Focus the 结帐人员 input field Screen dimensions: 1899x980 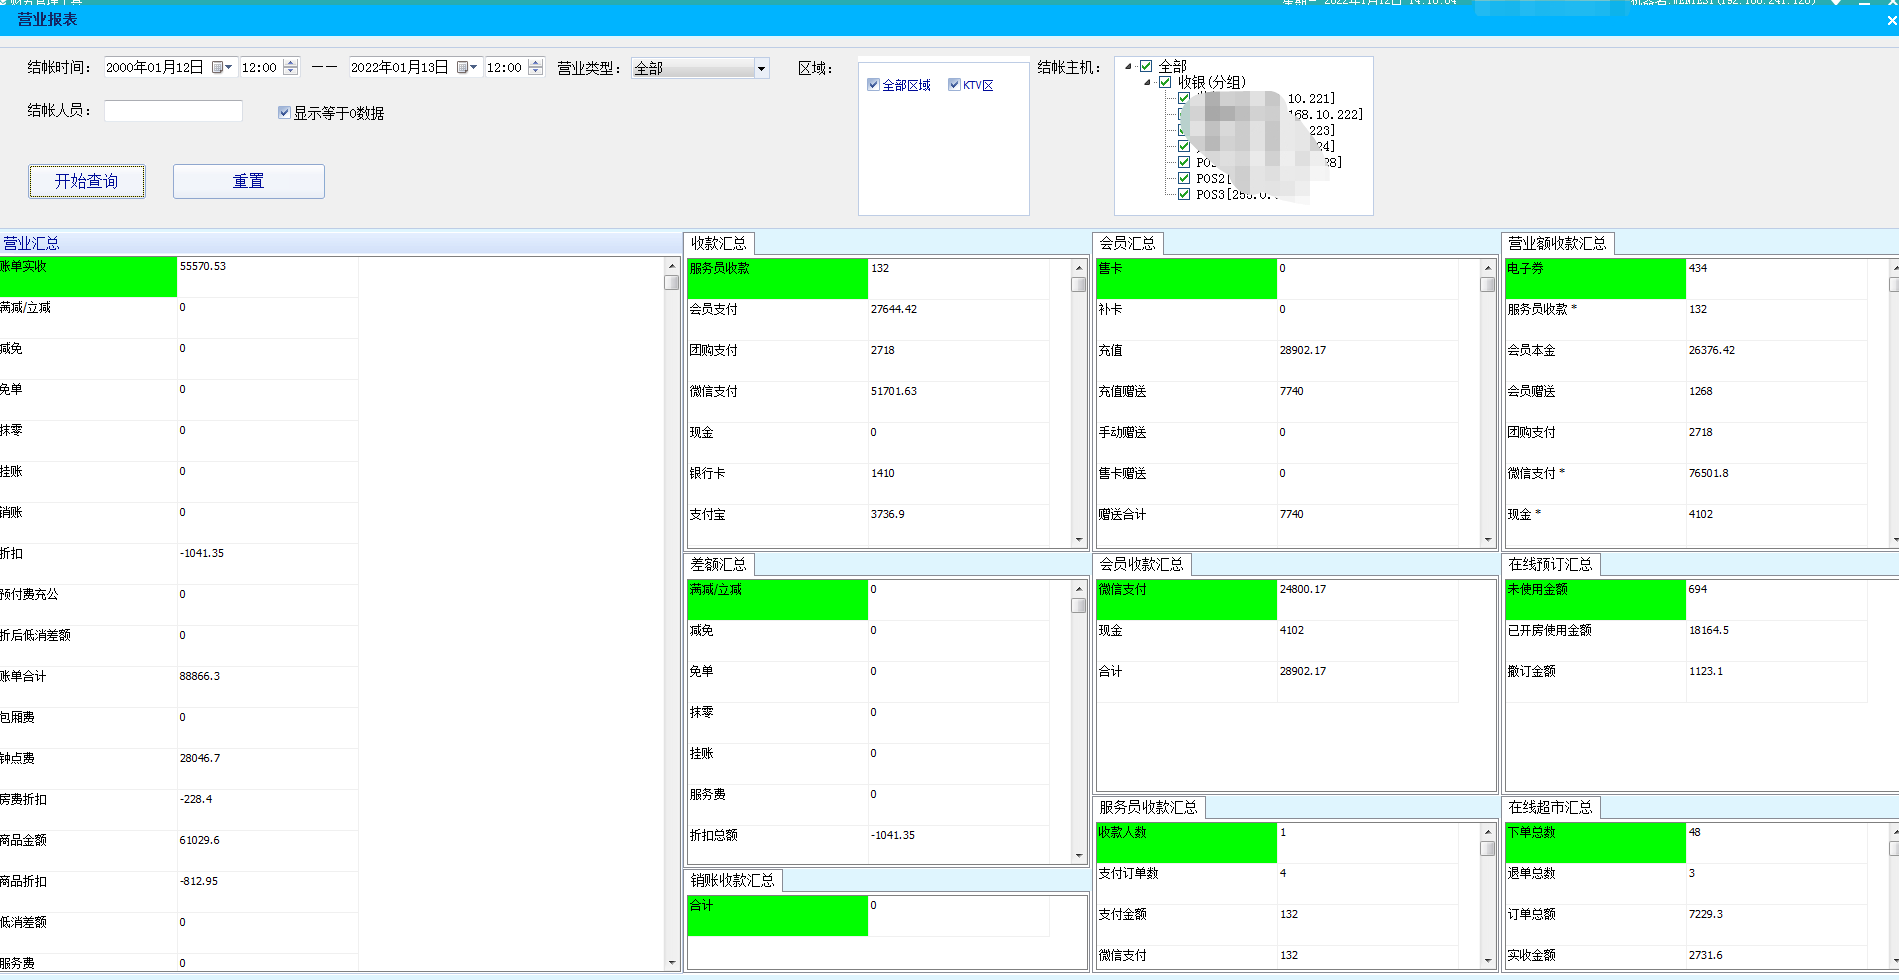[x=173, y=110]
